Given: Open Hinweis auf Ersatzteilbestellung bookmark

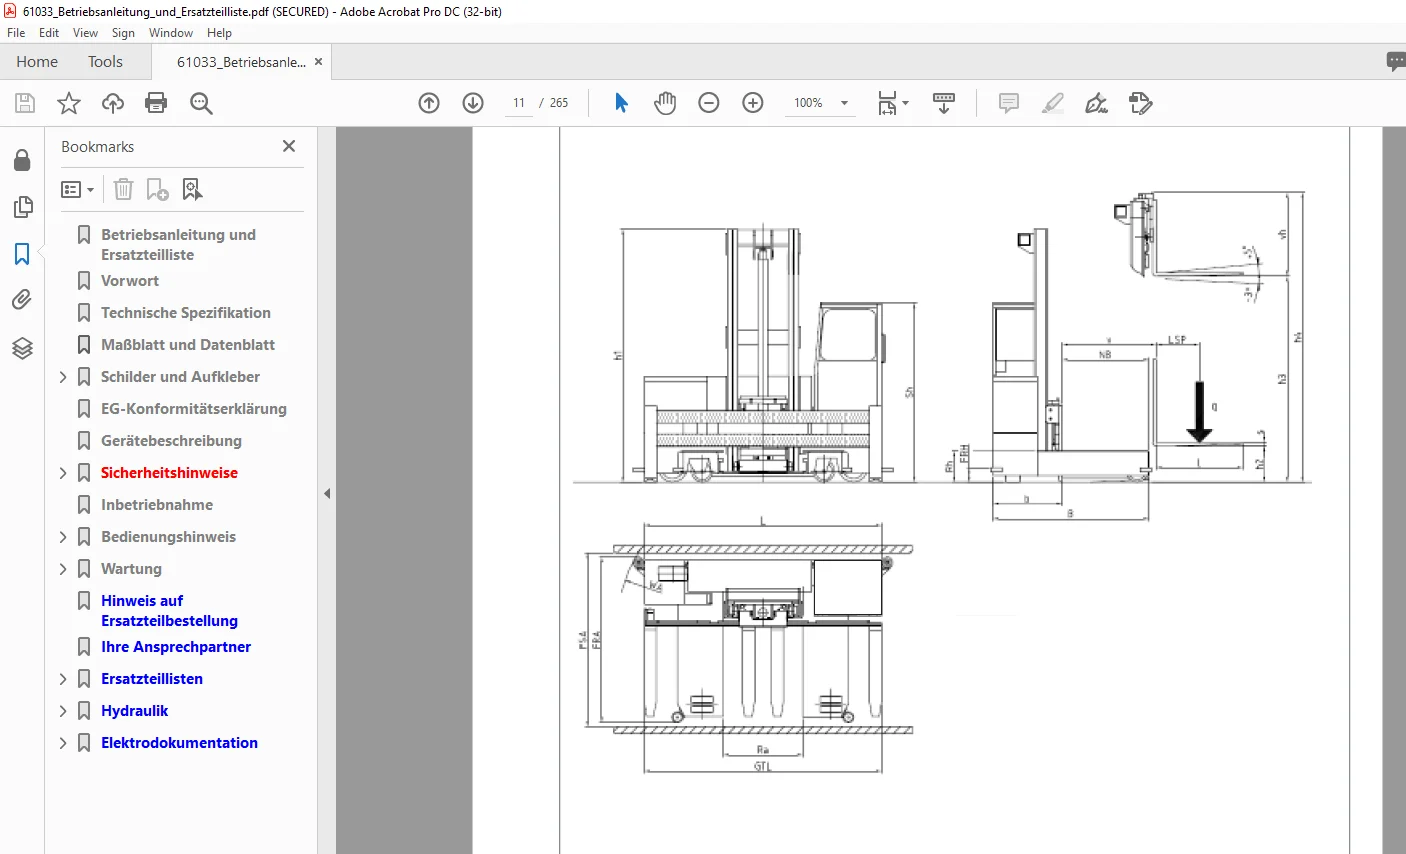Looking at the screenshot, I should (169, 611).
